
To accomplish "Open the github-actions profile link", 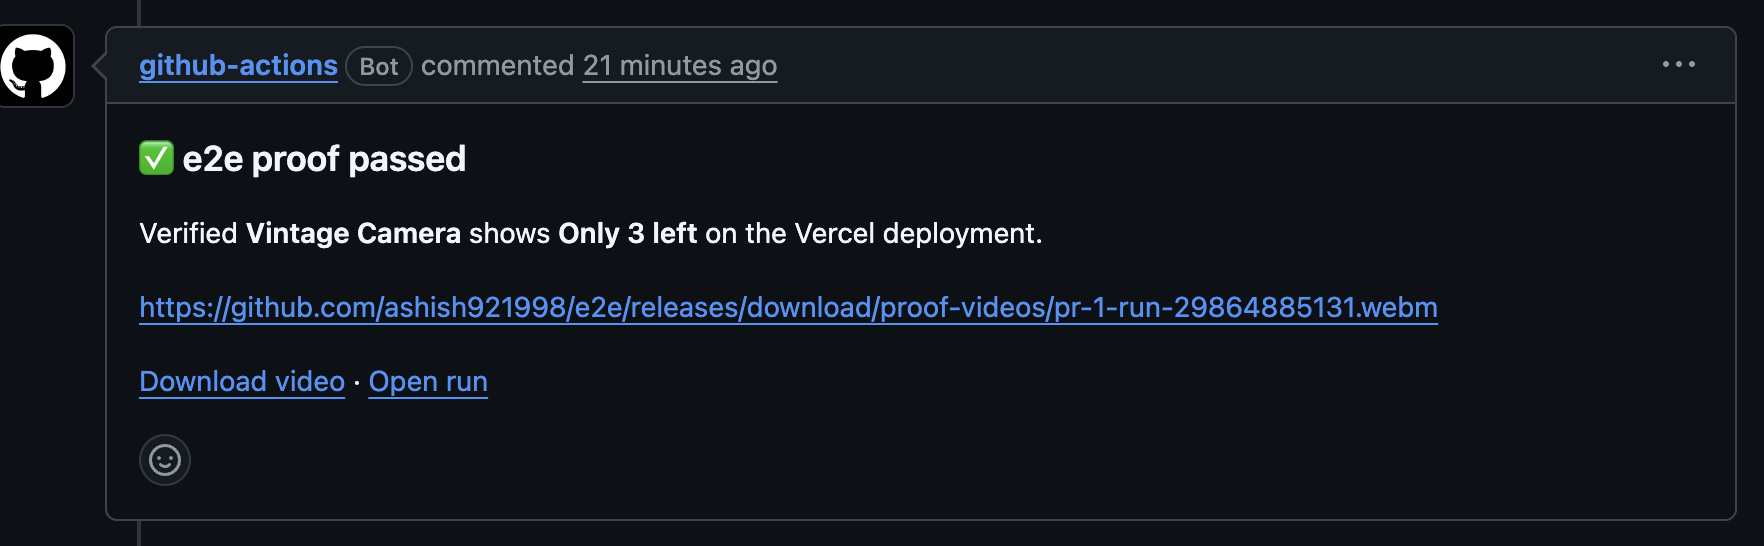I will point(238,66).
